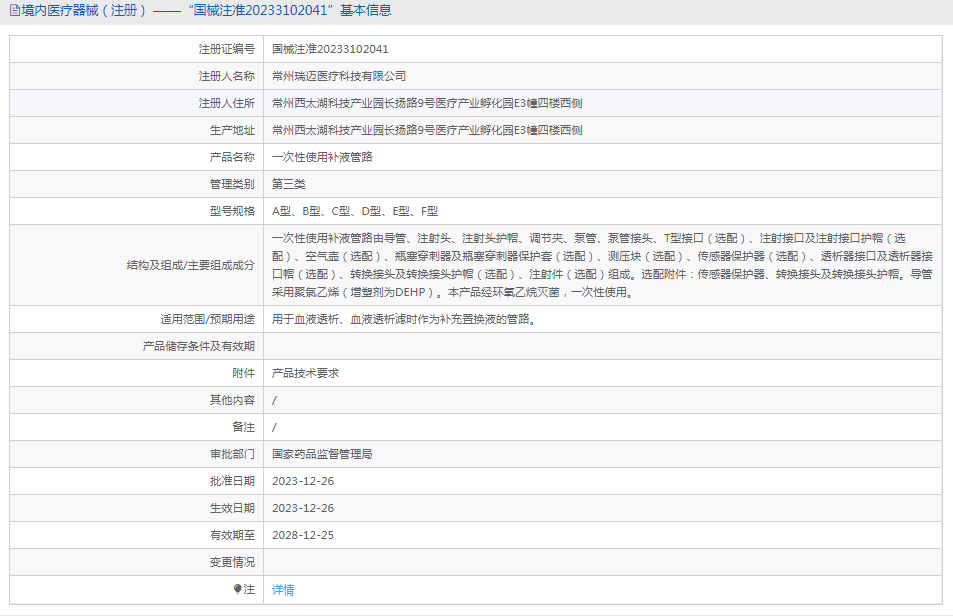The width and height of the screenshot is (953, 616).
Task: Click the 附件 label
Action: click(244, 374)
